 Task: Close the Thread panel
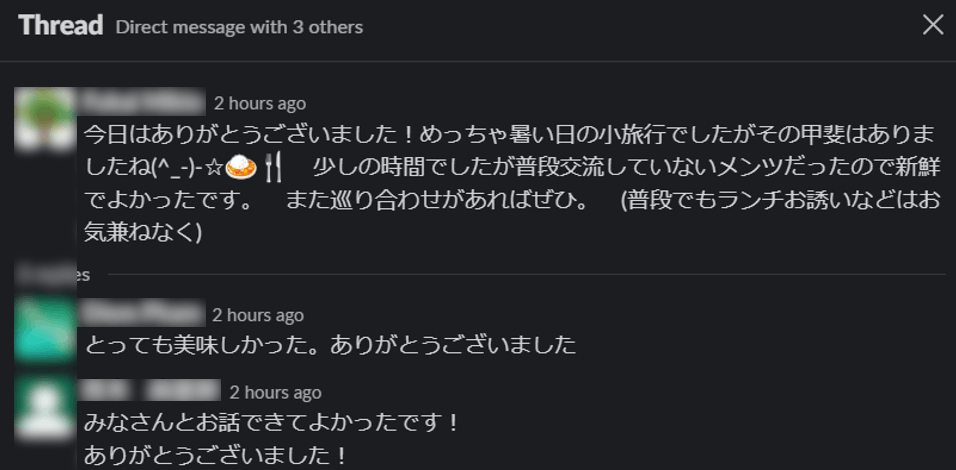932,25
